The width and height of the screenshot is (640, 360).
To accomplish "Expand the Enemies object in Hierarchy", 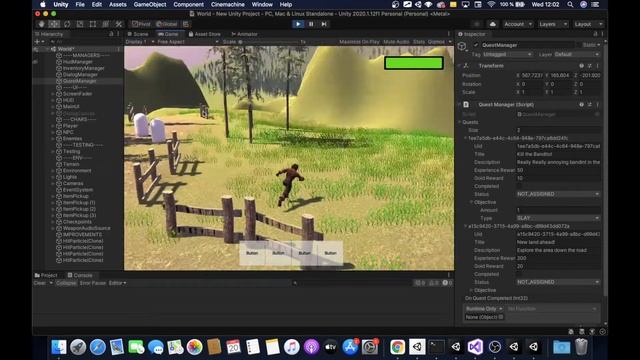I will click(x=53, y=139).
